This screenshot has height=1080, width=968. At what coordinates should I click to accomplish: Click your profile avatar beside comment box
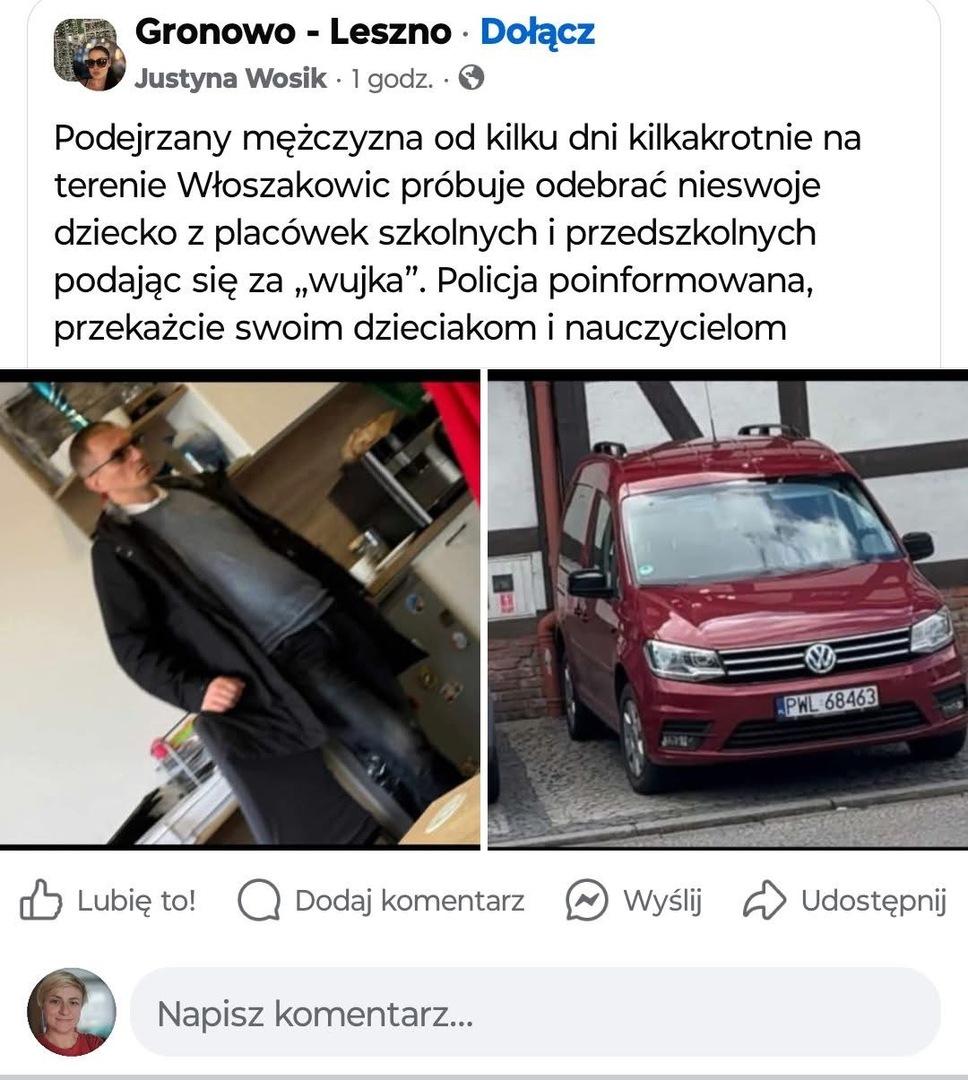72,1012
